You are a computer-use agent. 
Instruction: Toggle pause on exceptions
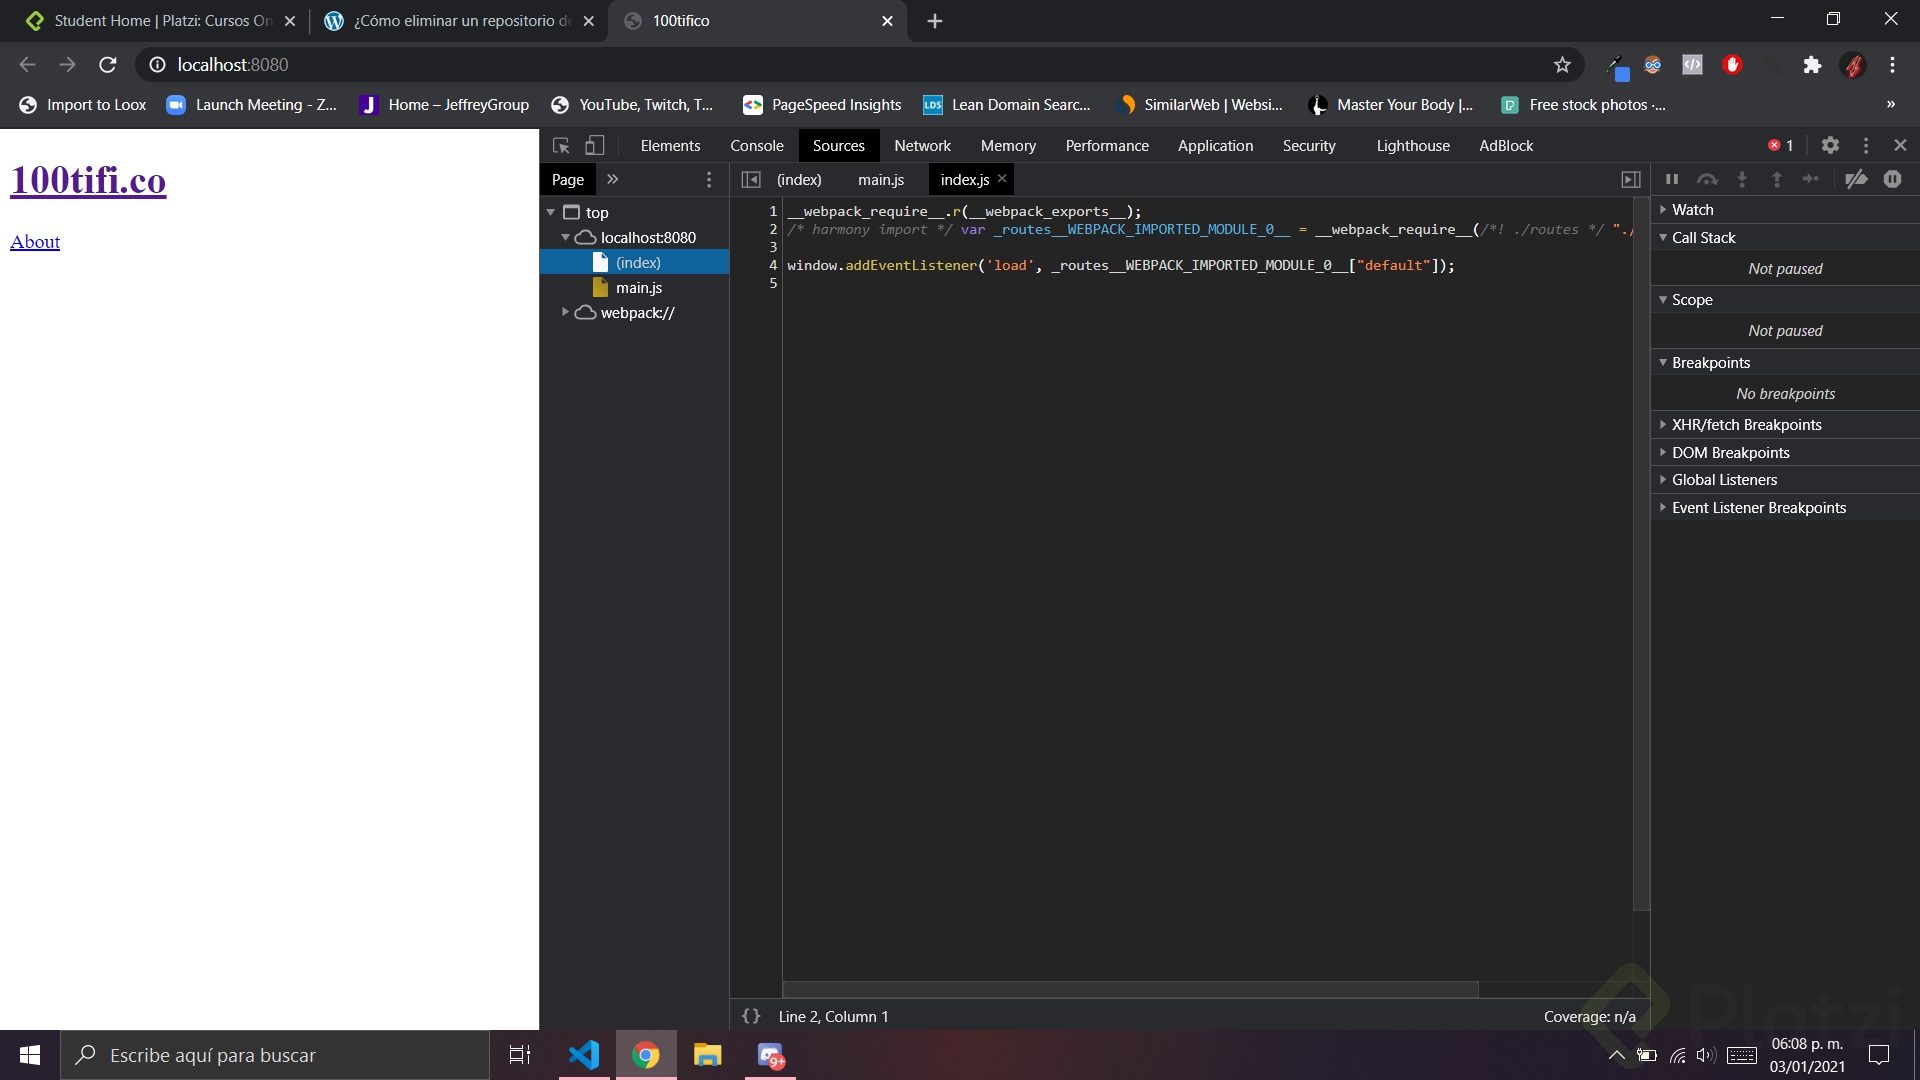click(1893, 180)
